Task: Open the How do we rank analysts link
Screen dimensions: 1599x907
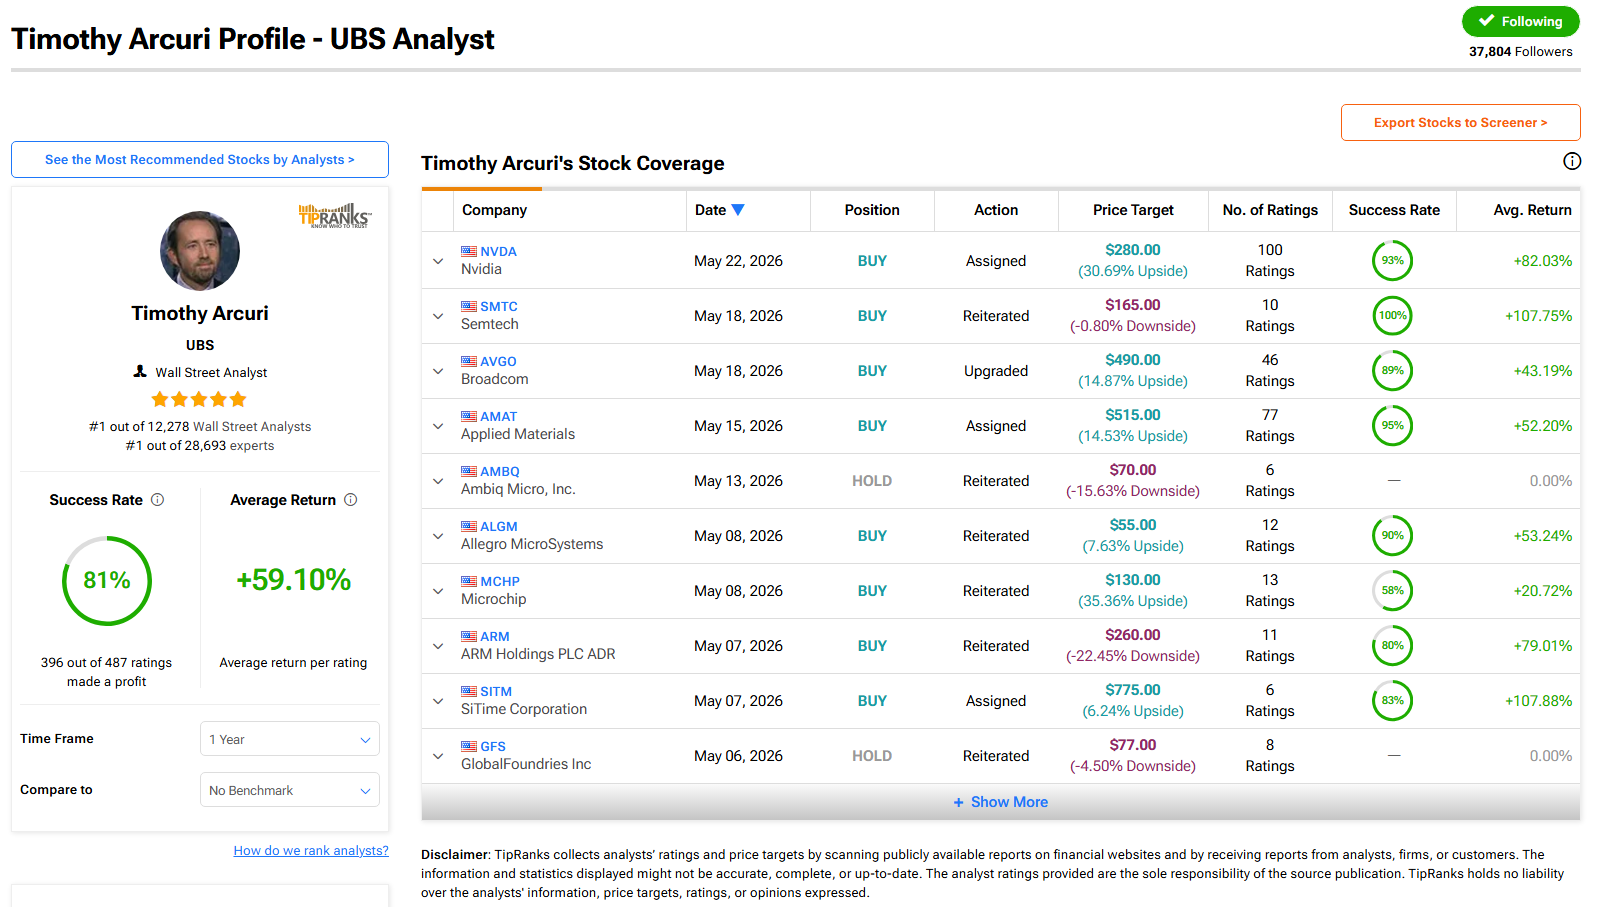Action: (311, 851)
